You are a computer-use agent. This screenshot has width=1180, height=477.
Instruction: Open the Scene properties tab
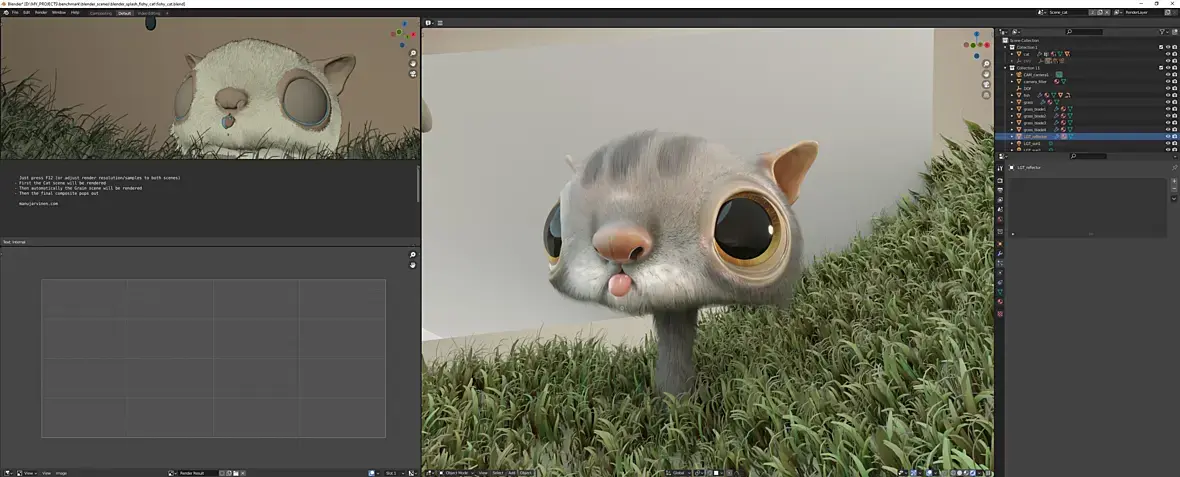pos(1000,209)
